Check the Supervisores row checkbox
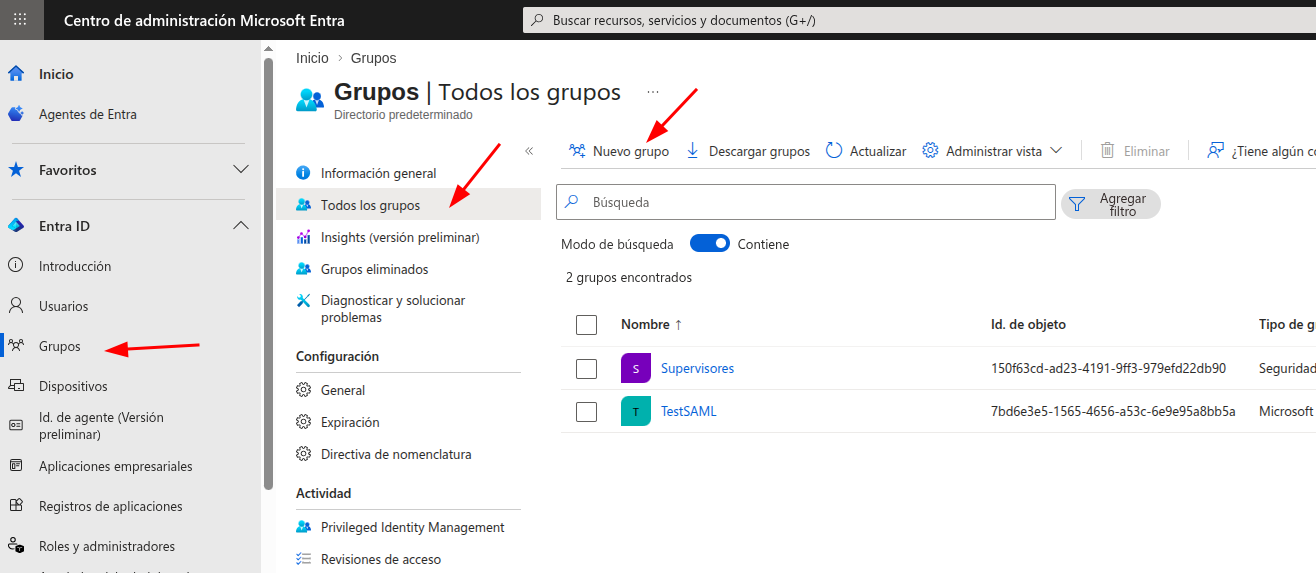The height and width of the screenshot is (573, 1316). (587, 369)
